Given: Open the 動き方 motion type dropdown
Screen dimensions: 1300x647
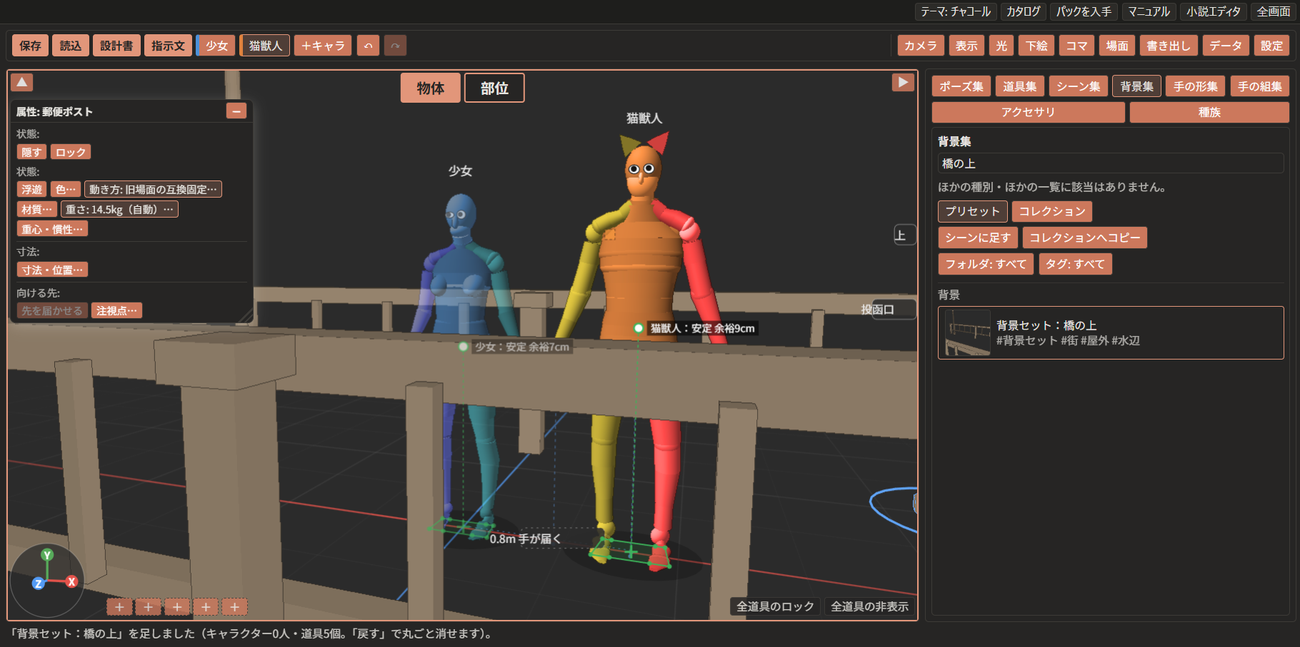Looking at the screenshot, I should point(153,188).
